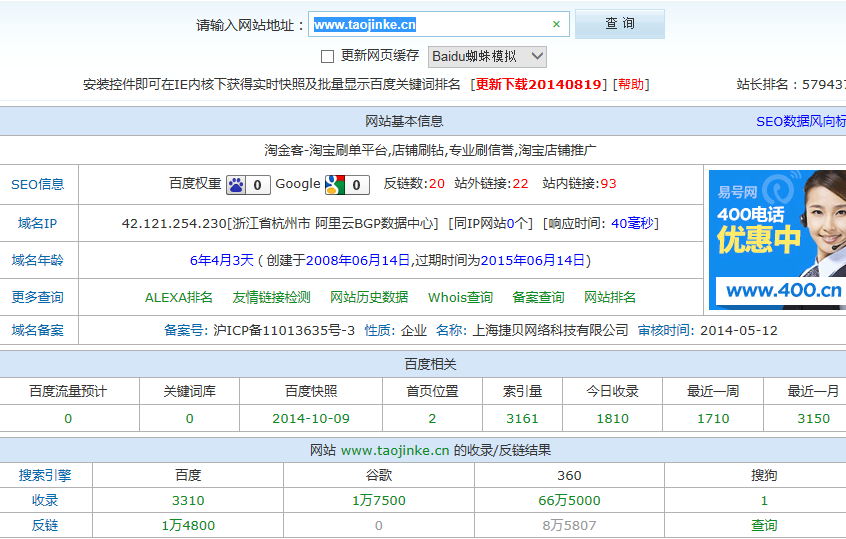Click ICP number 沪ICP备11013635号-3
The image size is (846, 539).
pos(284,330)
